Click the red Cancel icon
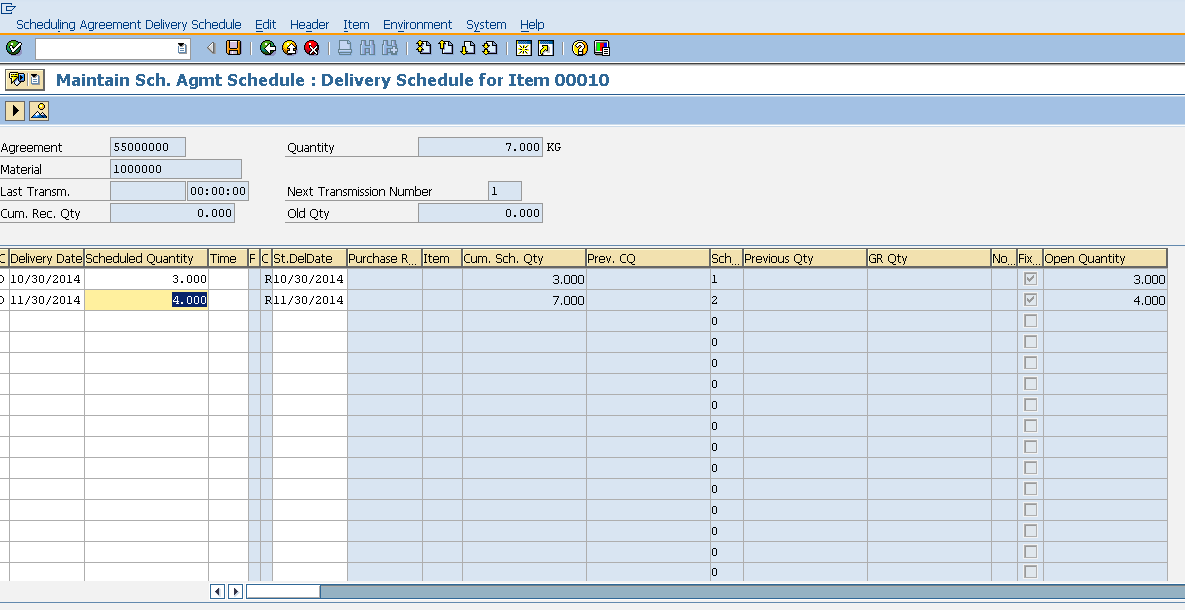1185x610 pixels. (311, 48)
